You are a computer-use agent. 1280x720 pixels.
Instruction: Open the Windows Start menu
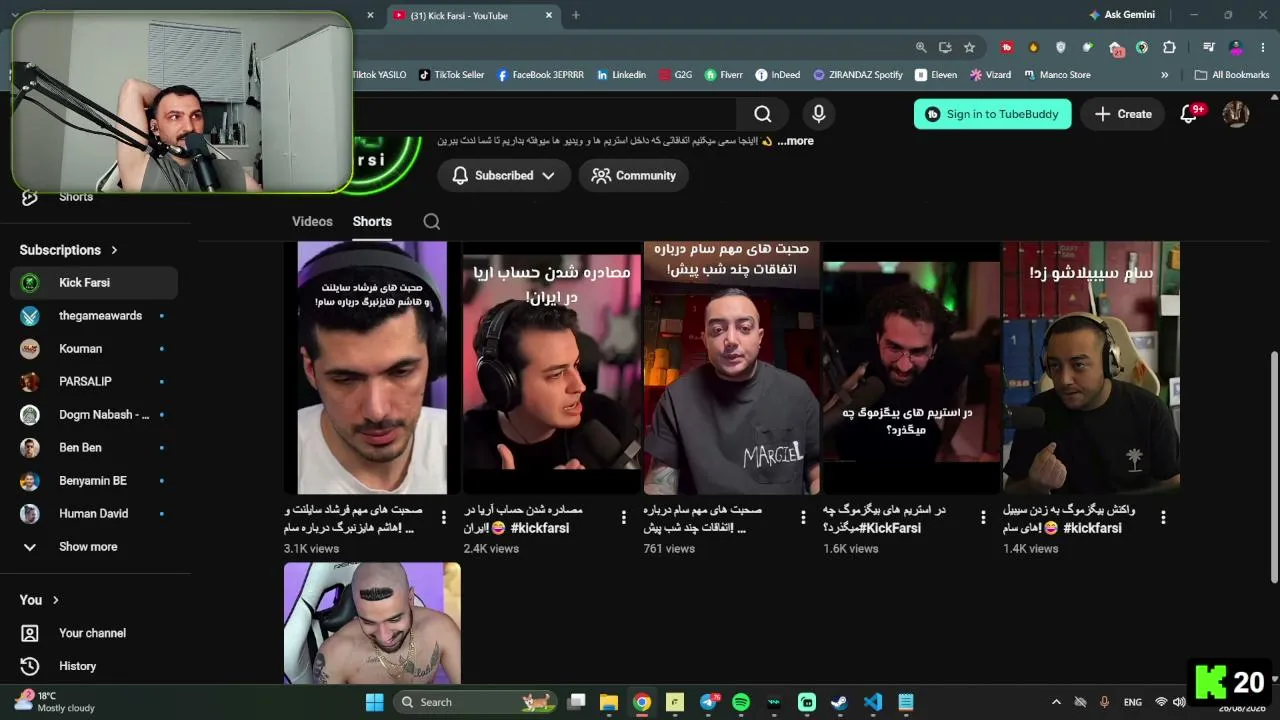(375, 702)
